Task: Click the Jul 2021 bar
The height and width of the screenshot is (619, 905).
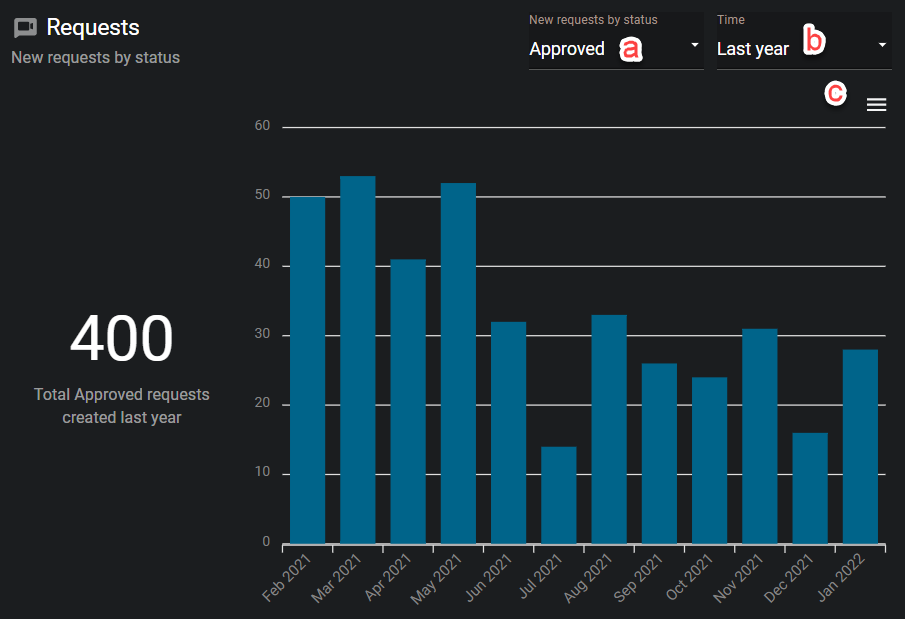Action: click(559, 495)
